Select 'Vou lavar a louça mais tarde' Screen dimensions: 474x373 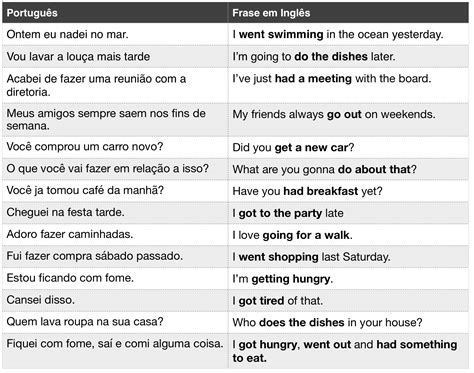tap(78, 57)
